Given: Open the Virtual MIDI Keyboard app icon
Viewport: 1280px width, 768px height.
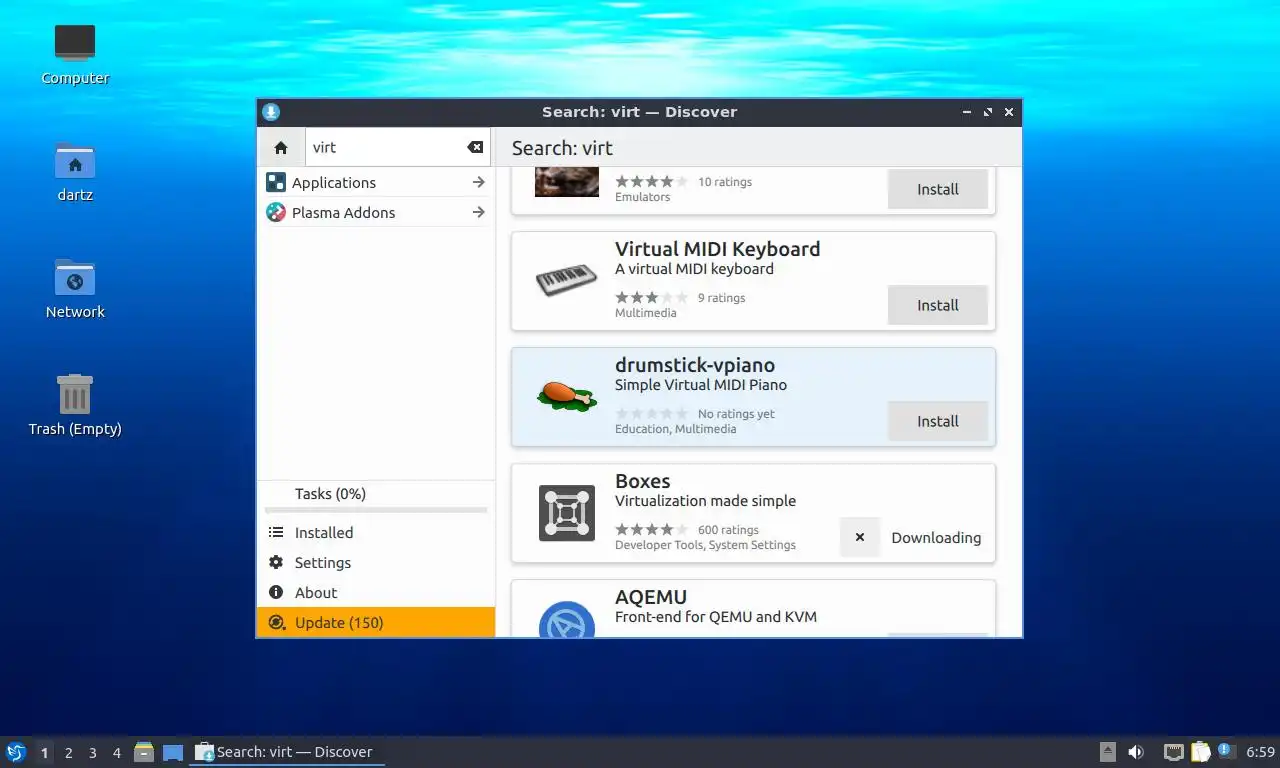Looking at the screenshot, I should pyautogui.click(x=566, y=281).
